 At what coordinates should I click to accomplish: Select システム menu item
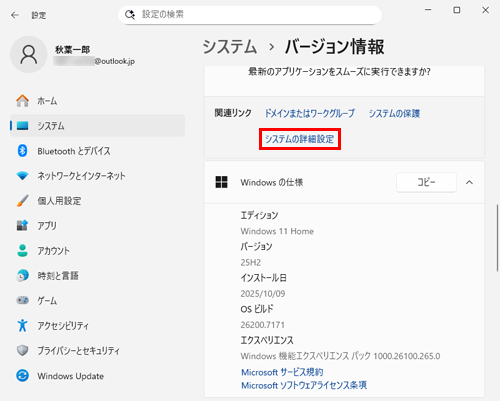(97, 126)
